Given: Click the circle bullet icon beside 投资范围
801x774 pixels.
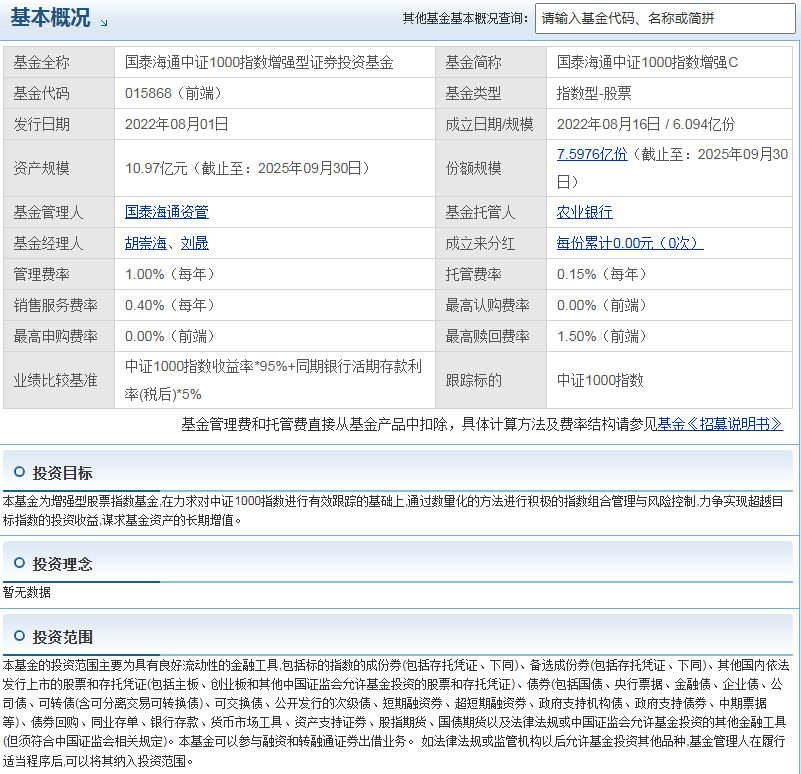Looking at the screenshot, I should 19,636.
